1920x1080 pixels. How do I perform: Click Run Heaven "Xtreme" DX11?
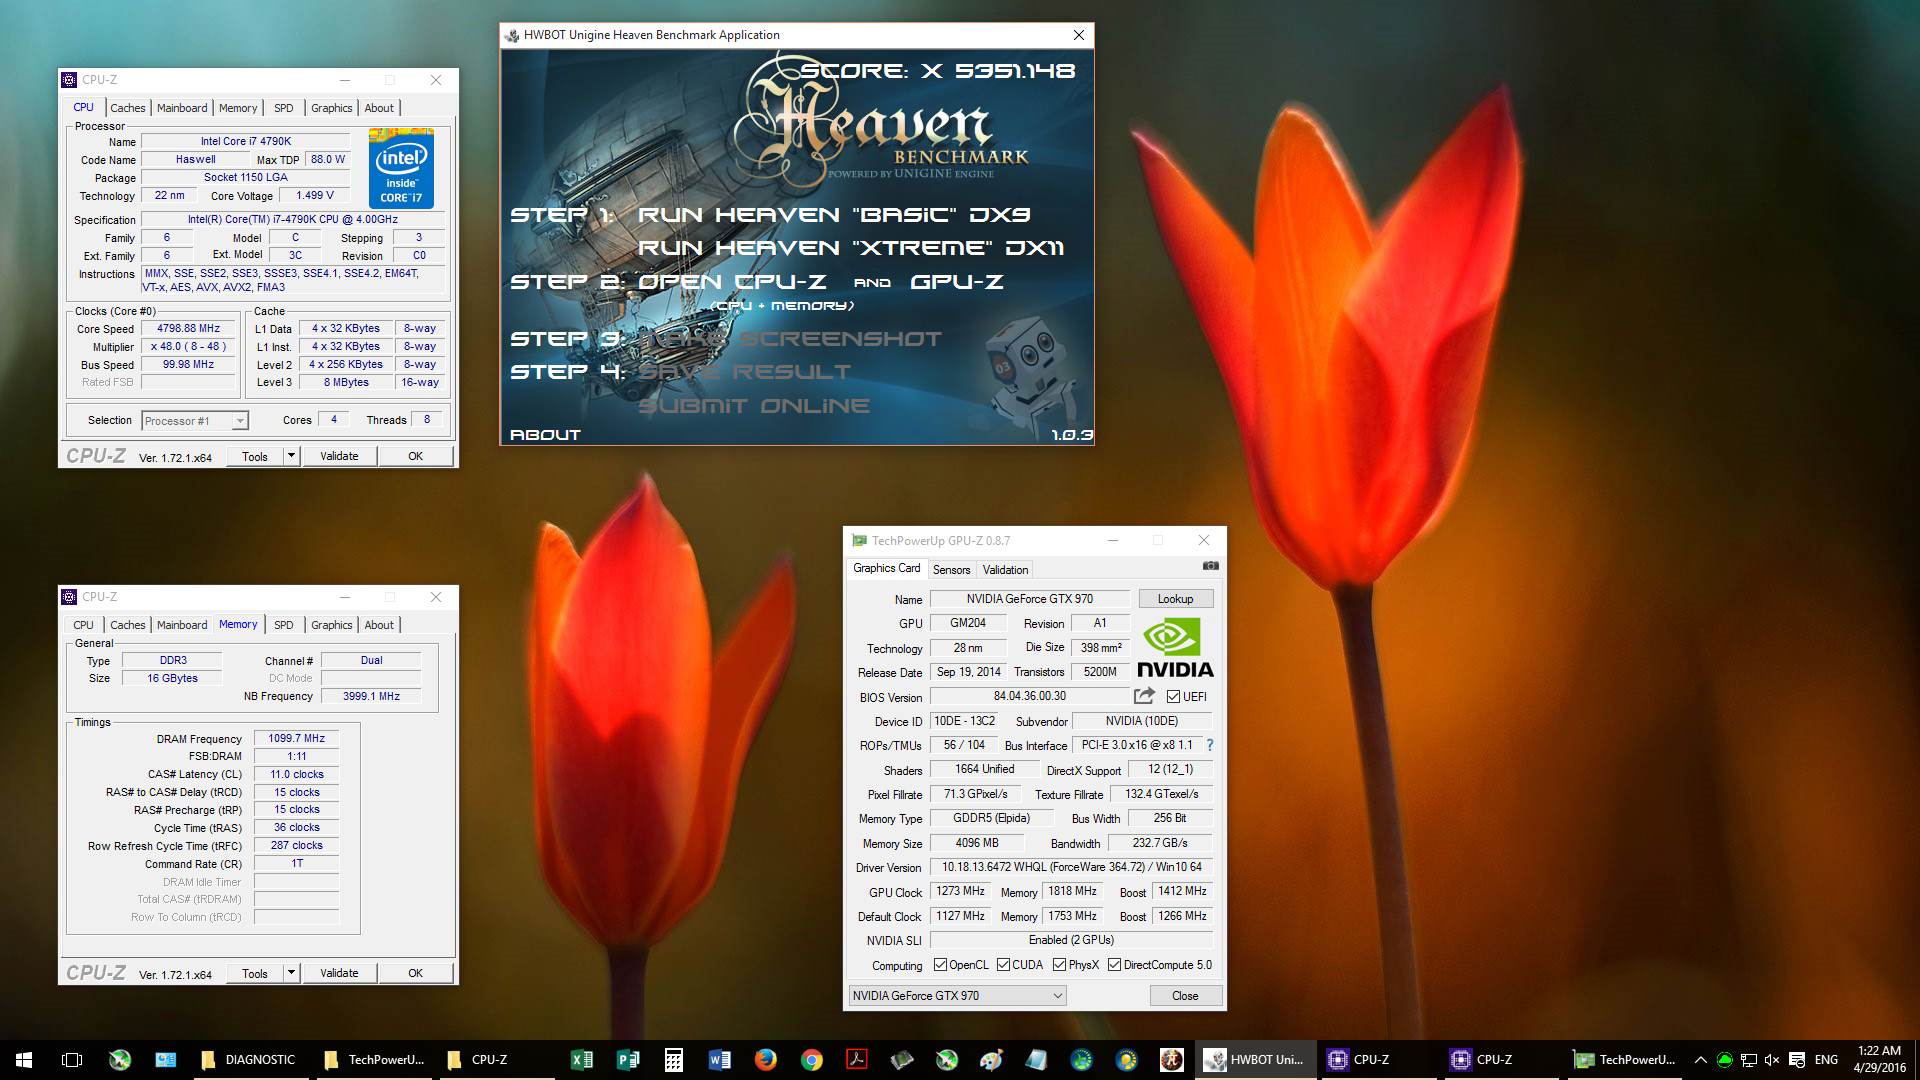(851, 248)
